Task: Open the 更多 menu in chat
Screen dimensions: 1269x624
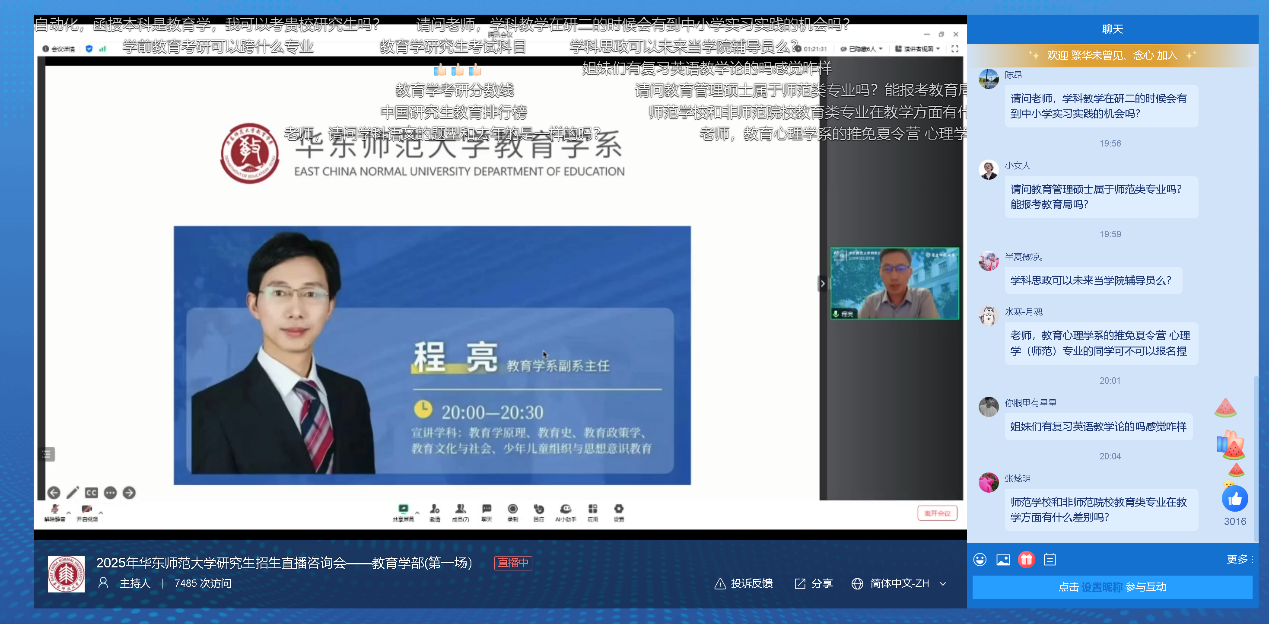Action: pos(1240,559)
